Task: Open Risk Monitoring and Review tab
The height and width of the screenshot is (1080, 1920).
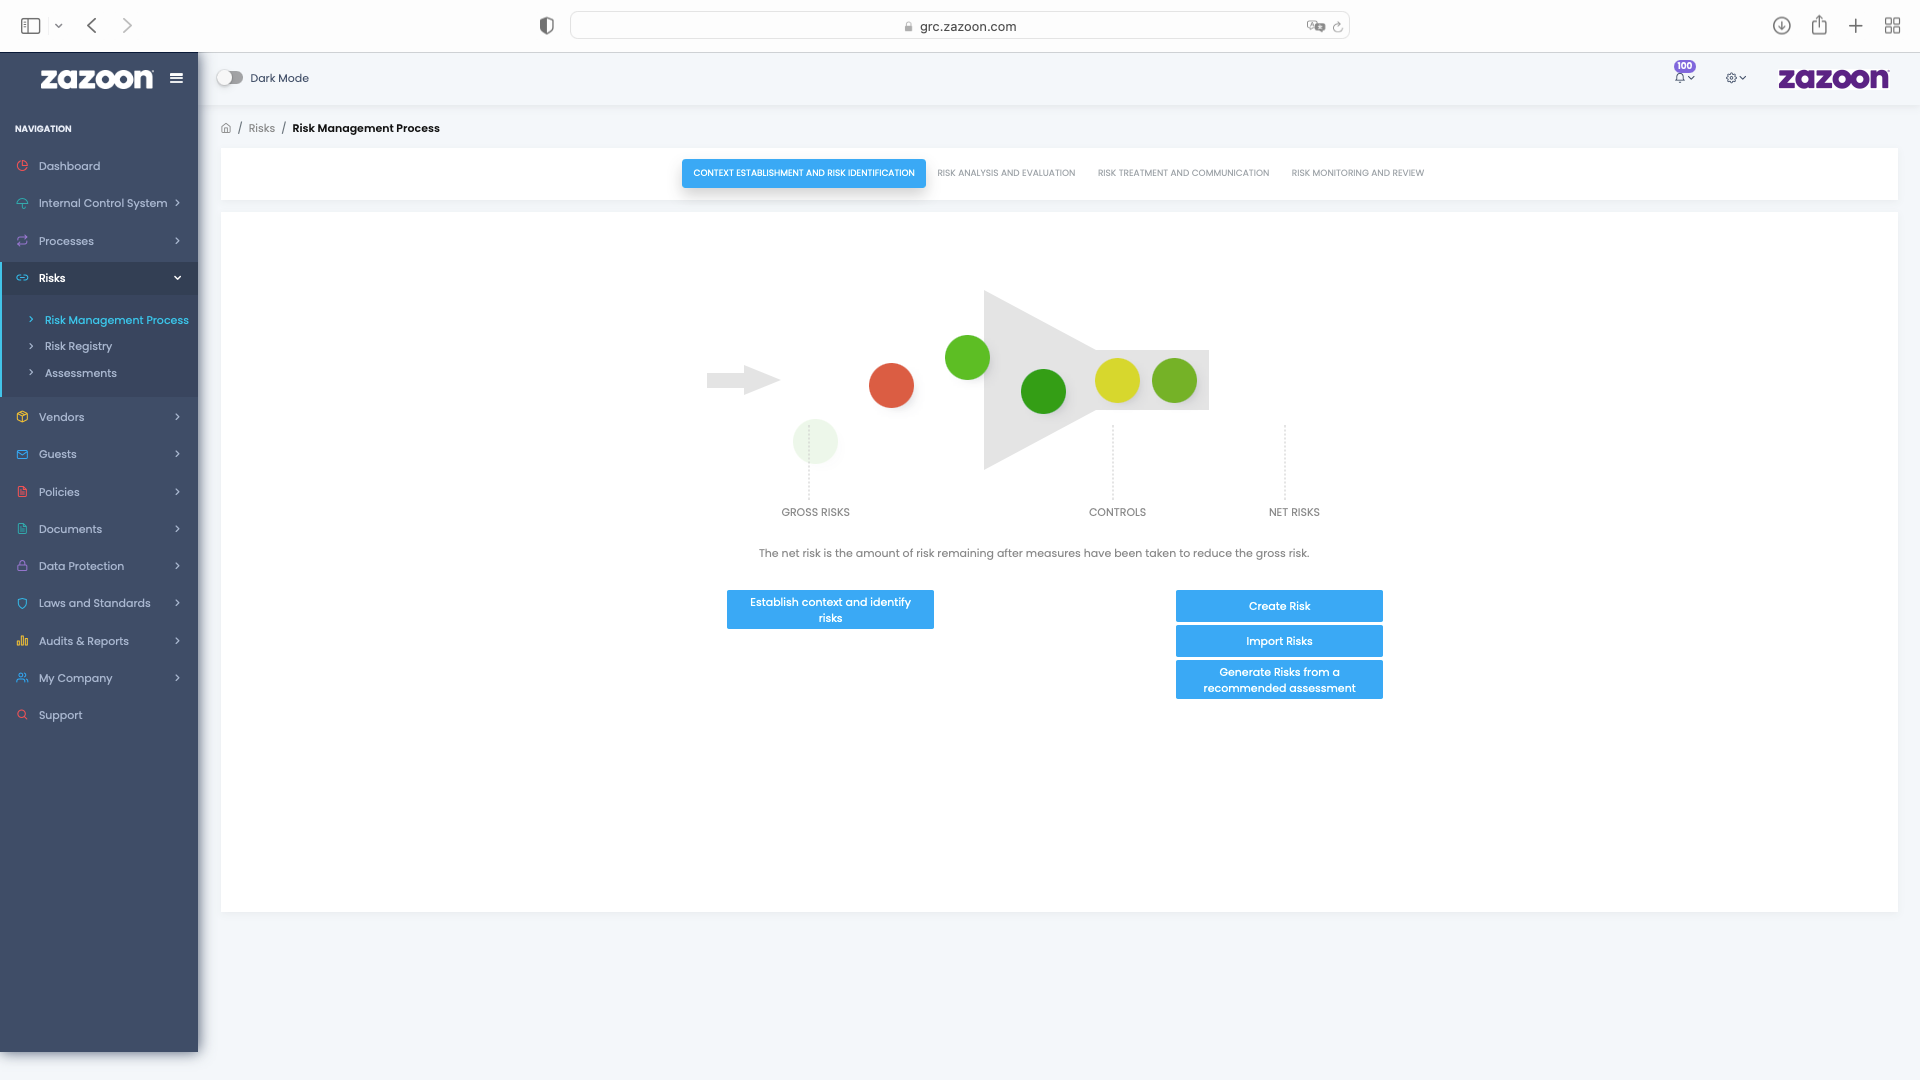Action: (x=1357, y=173)
